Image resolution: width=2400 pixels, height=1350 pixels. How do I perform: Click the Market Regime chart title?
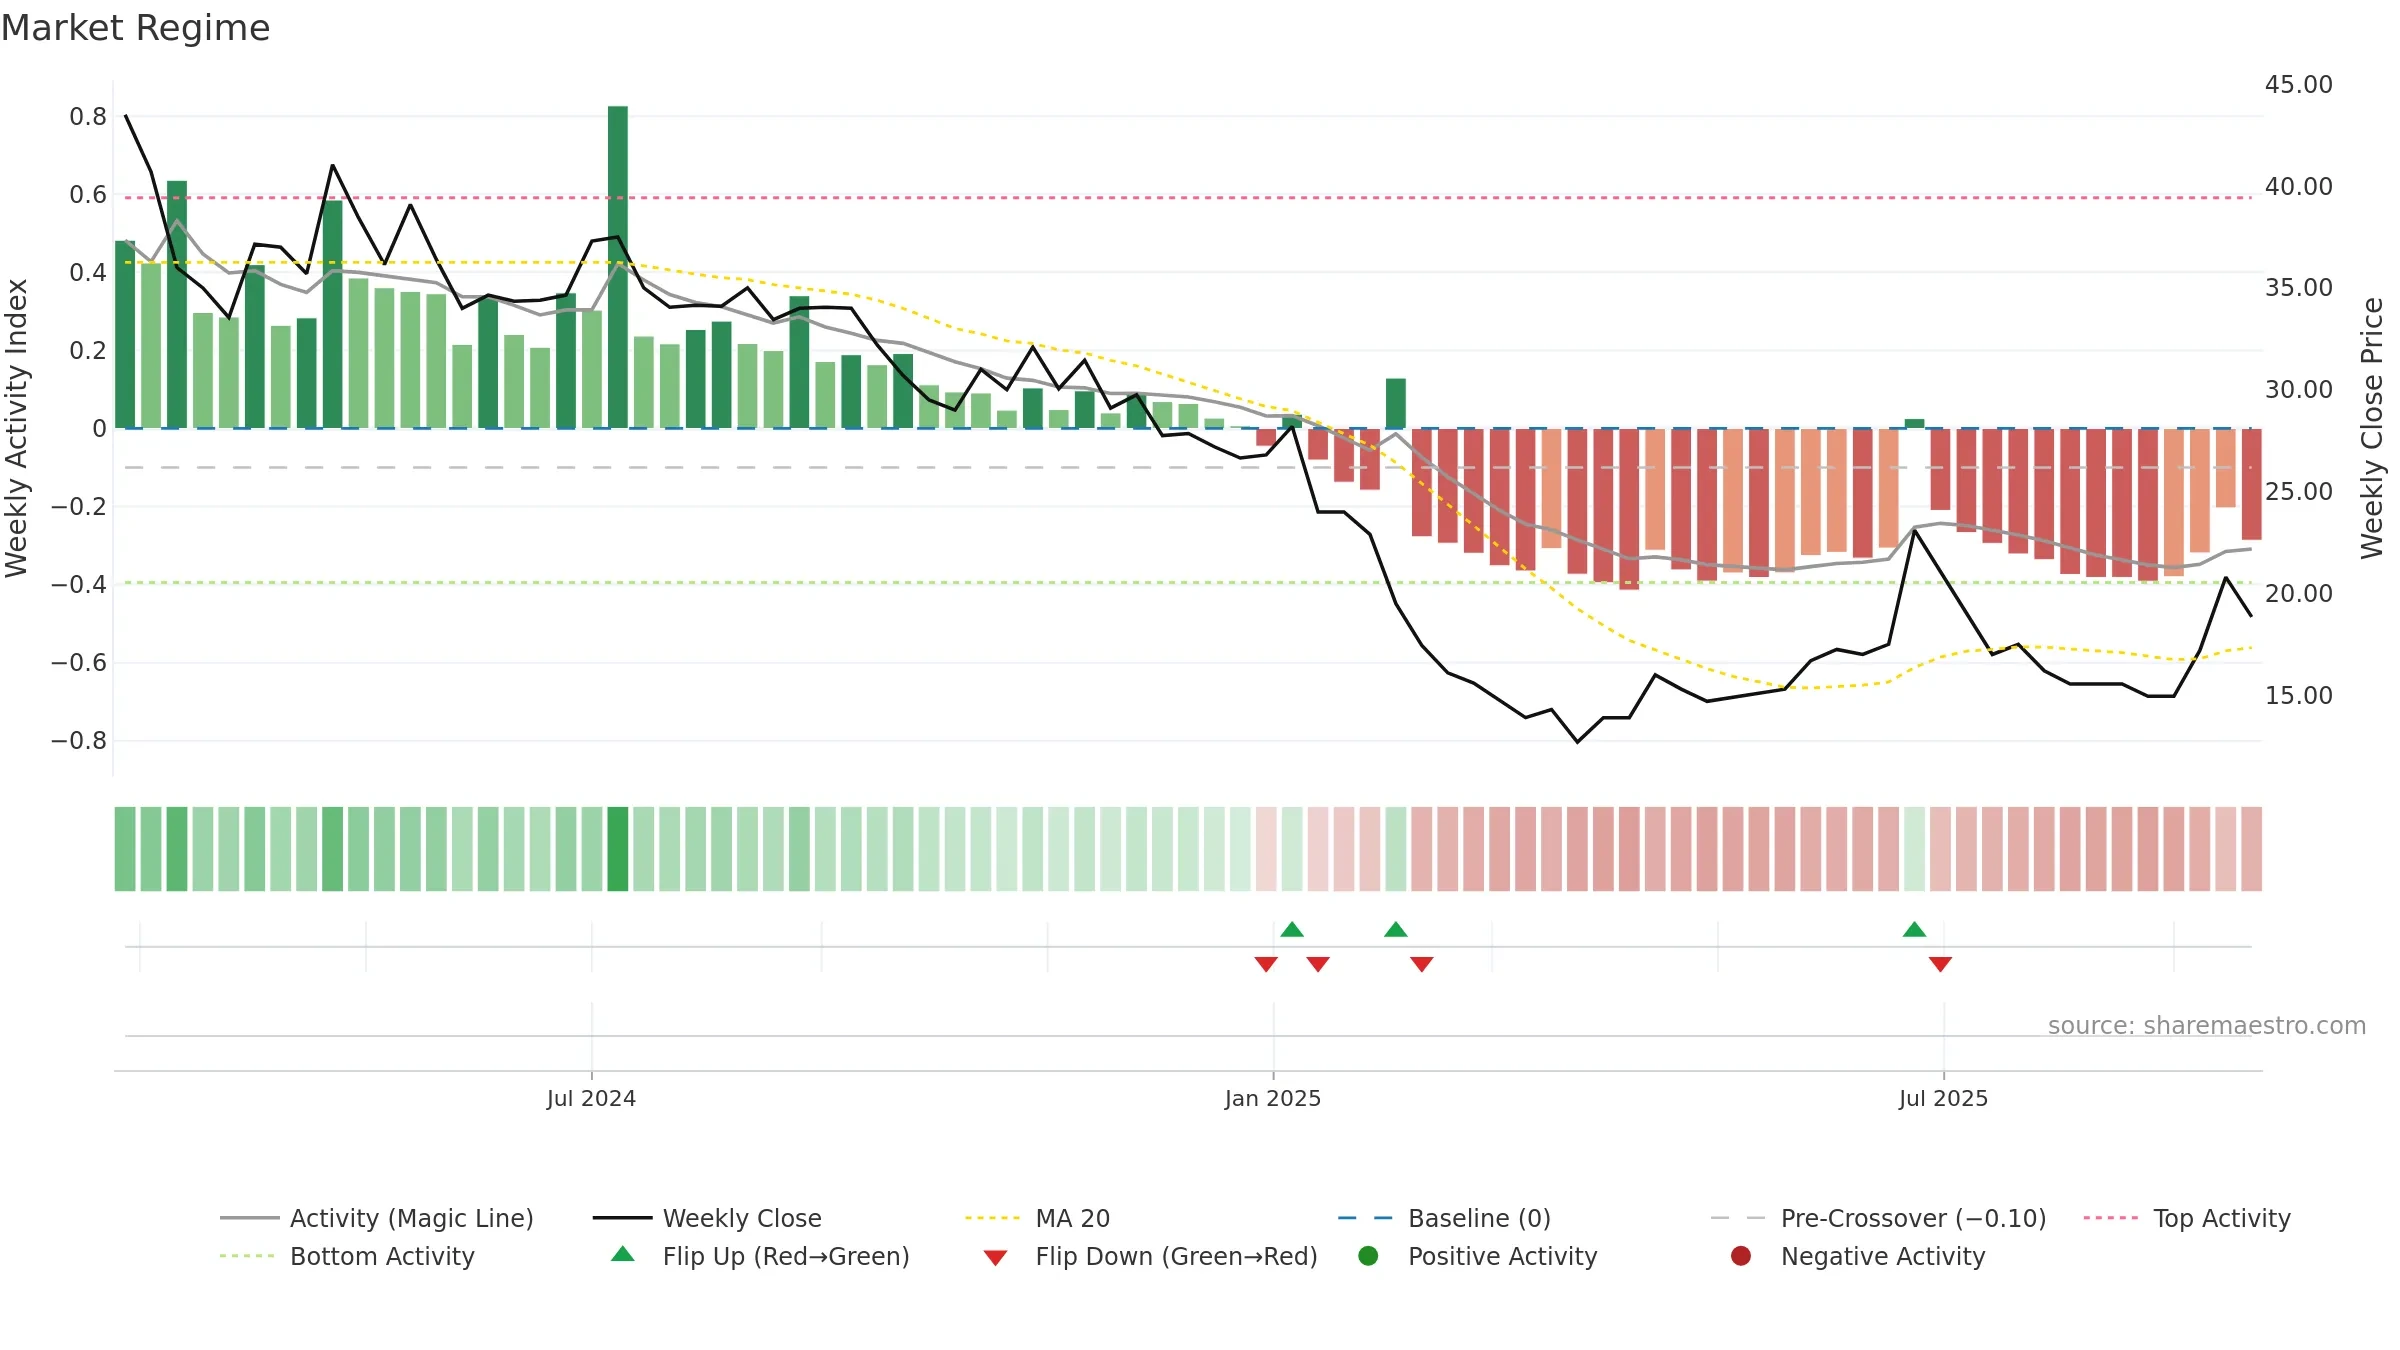[x=135, y=28]
